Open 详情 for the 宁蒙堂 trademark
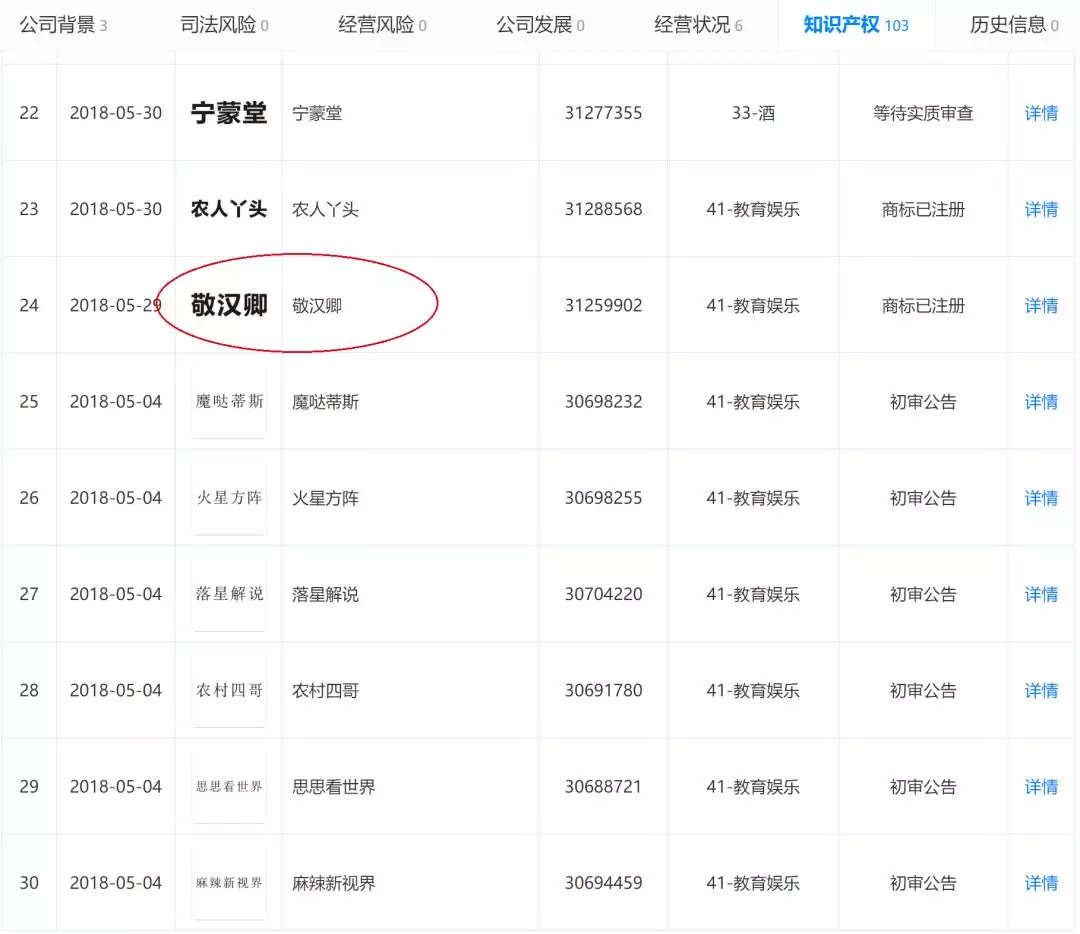The height and width of the screenshot is (934, 1080). click(x=1041, y=113)
